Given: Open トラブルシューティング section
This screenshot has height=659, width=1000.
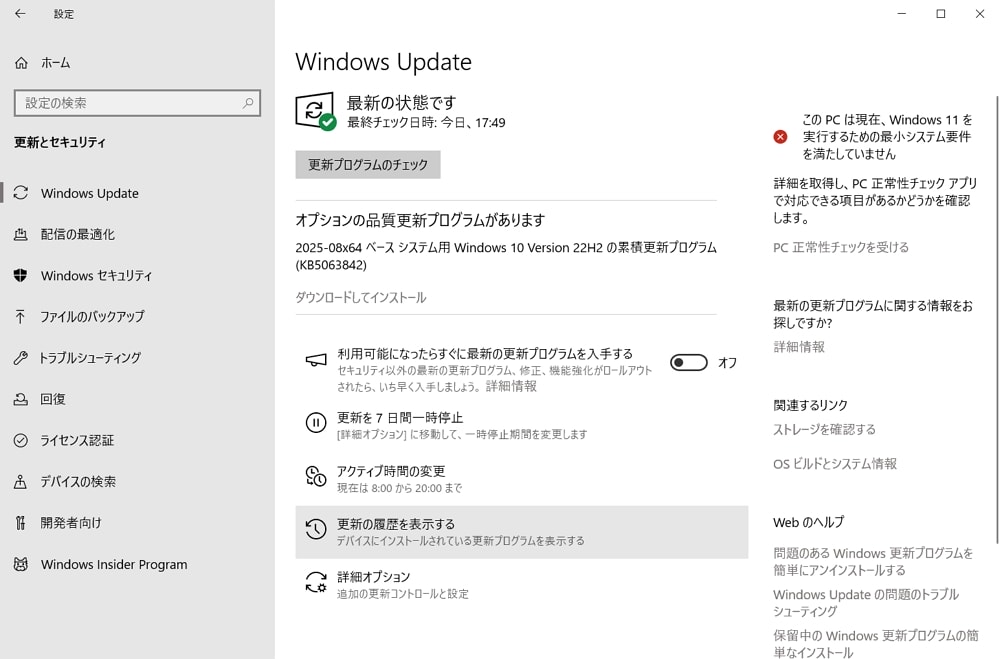Looking at the screenshot, I should pyautogui.click(x=90, y=358).
